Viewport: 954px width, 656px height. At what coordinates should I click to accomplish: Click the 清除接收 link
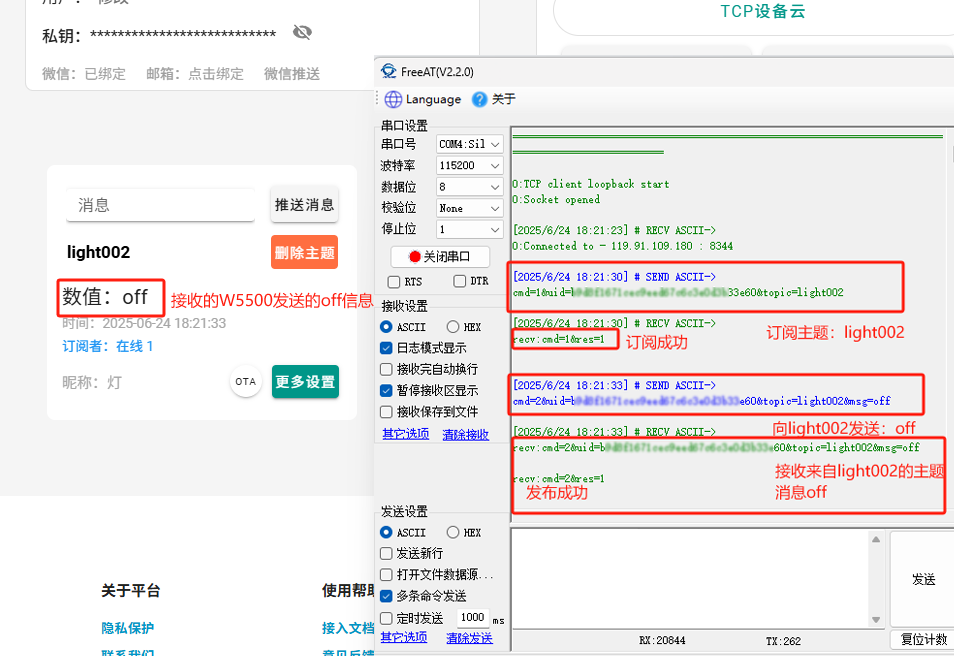(x=466, y=434)
